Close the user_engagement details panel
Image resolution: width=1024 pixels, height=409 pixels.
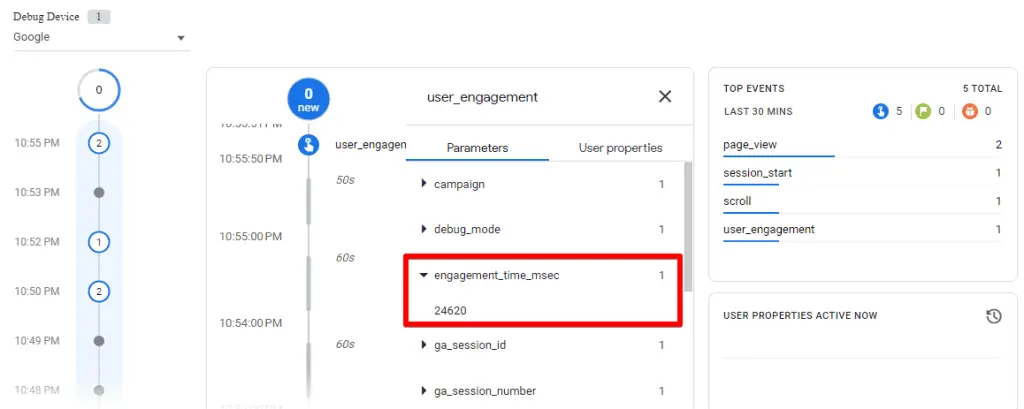[665, 97]
